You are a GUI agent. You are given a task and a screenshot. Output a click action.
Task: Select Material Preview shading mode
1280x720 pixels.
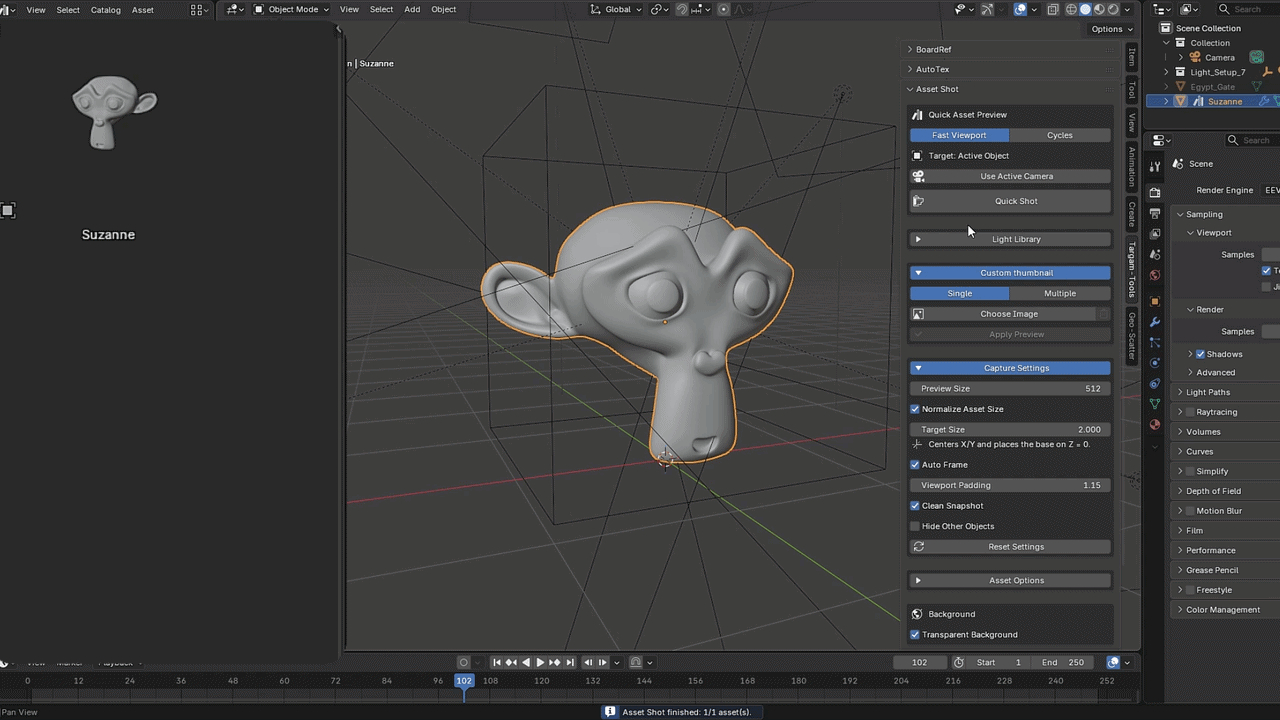[x=1099, y=9]
